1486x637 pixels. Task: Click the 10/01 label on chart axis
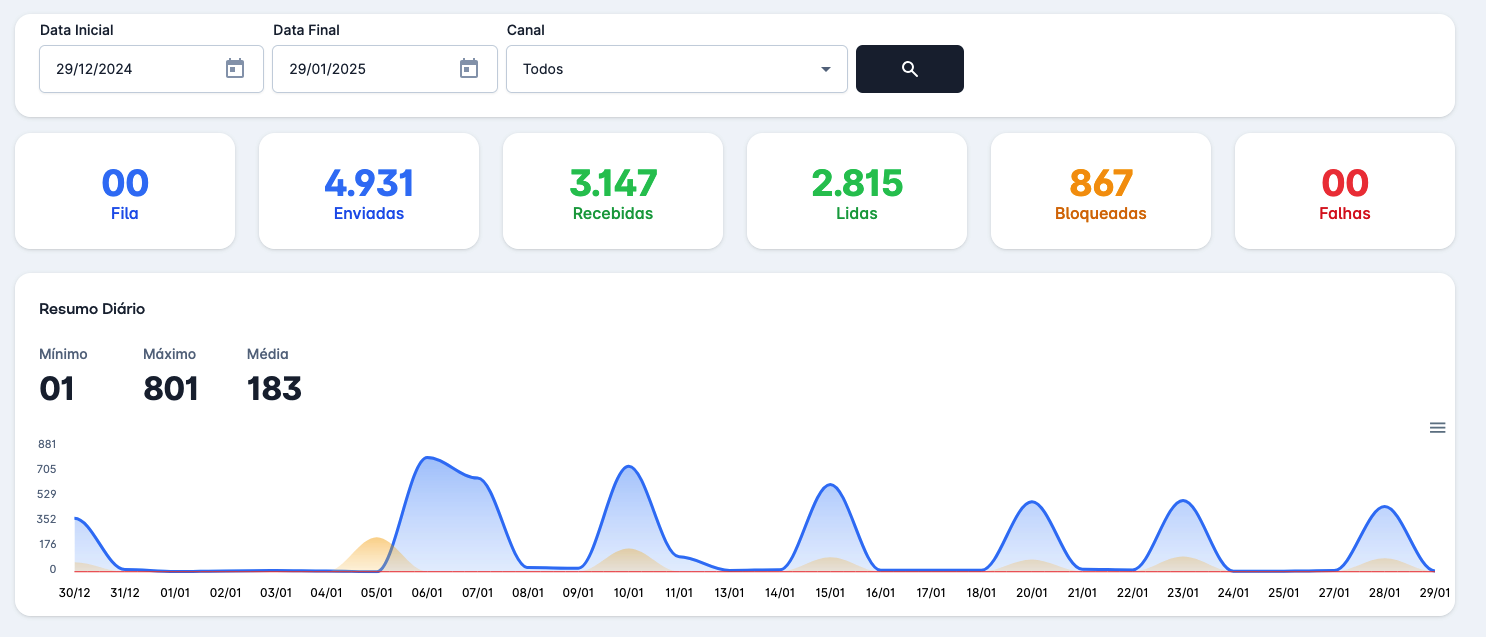coord(628,593)
